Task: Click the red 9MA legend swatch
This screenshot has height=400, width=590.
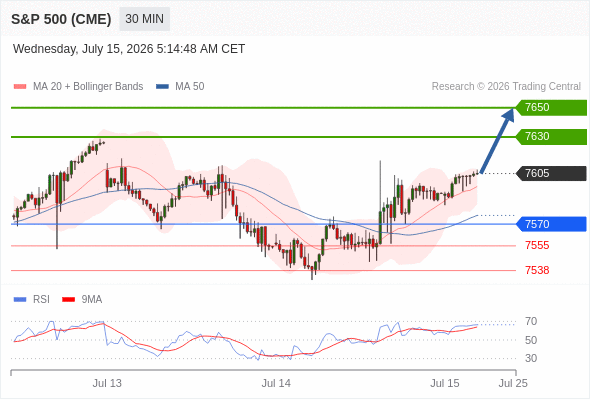Action: click(68, 300)
